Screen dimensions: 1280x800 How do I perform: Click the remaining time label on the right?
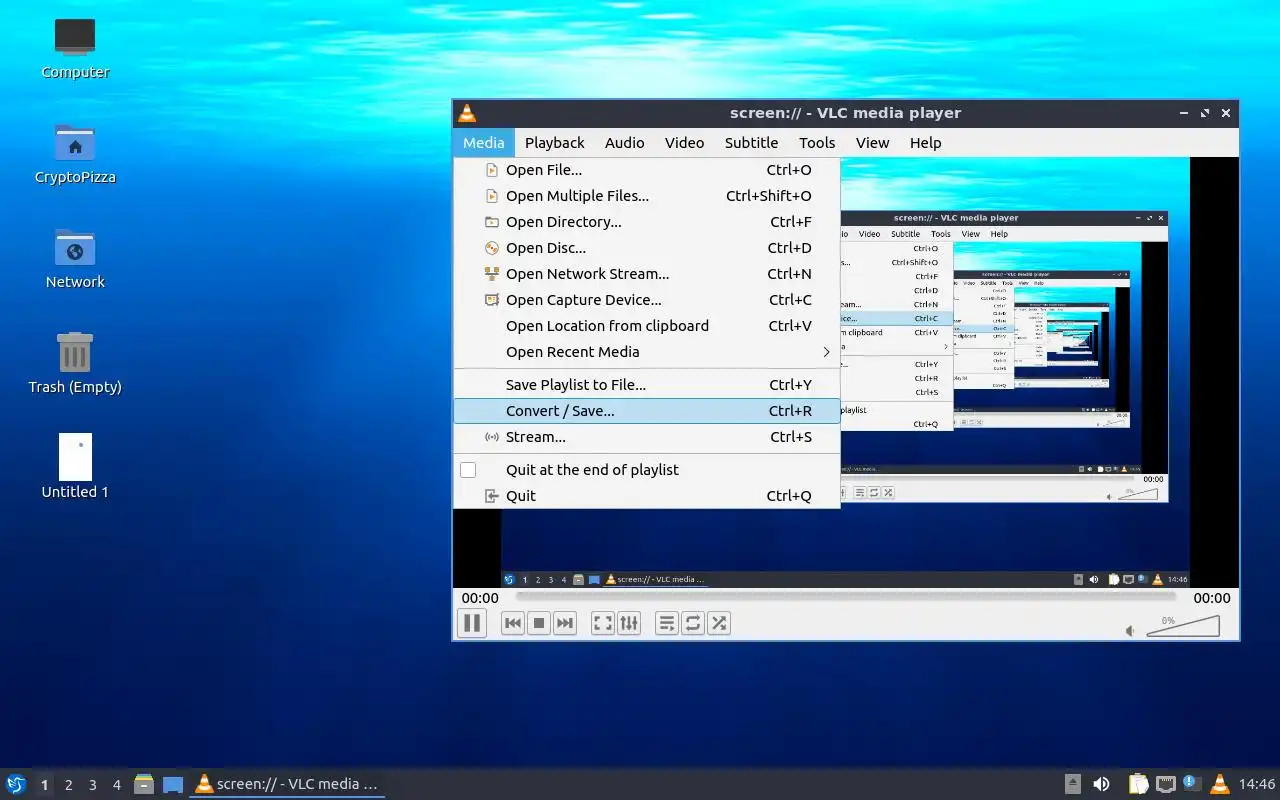point(1212,598)
